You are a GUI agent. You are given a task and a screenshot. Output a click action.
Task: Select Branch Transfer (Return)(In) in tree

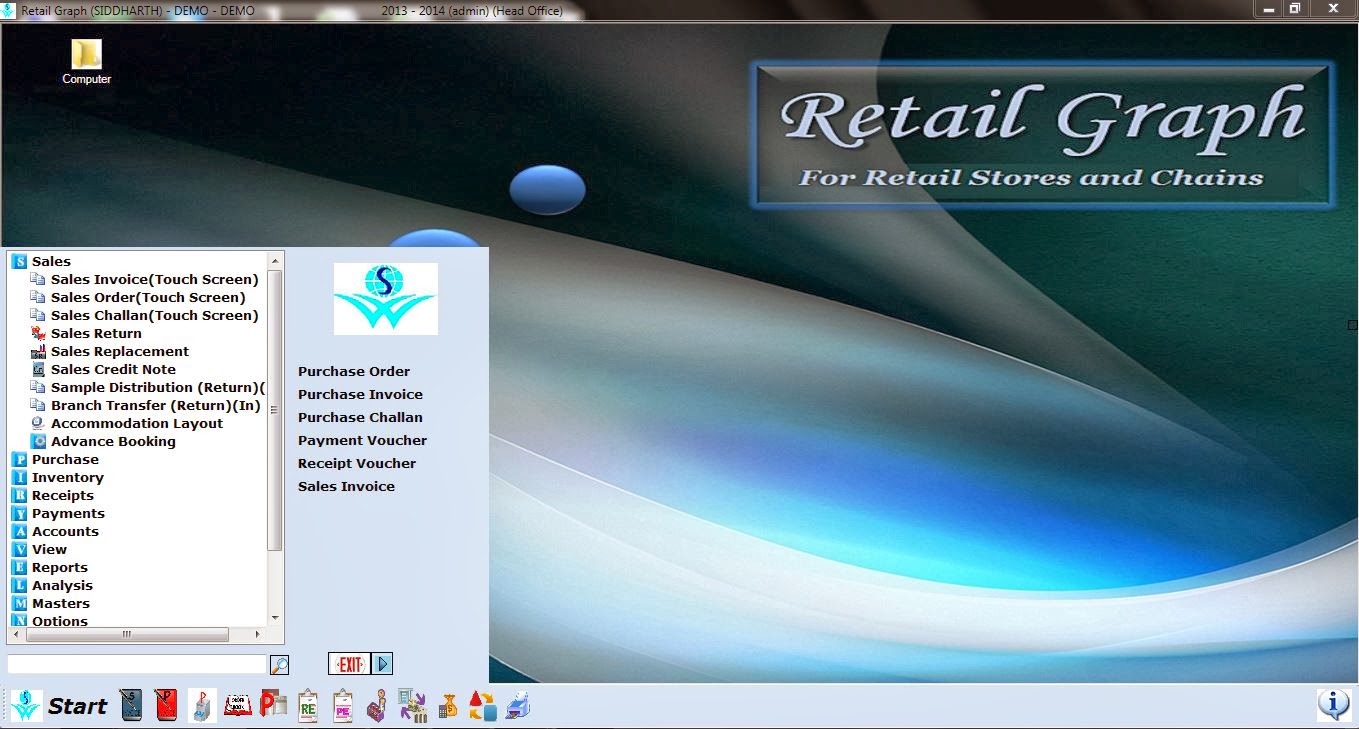(155, 405)
